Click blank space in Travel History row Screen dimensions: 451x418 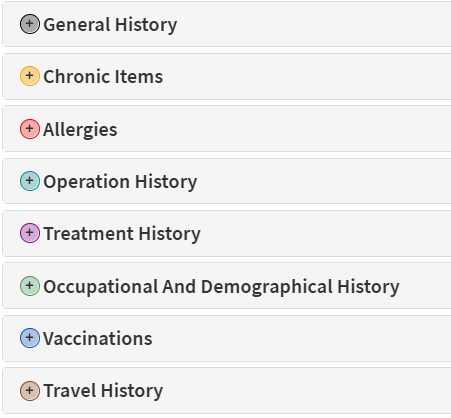pos(307,391)
